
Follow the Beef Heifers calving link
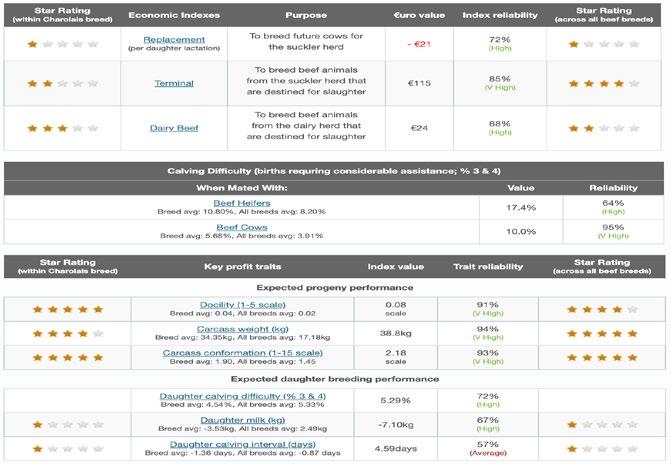[242, 203]
